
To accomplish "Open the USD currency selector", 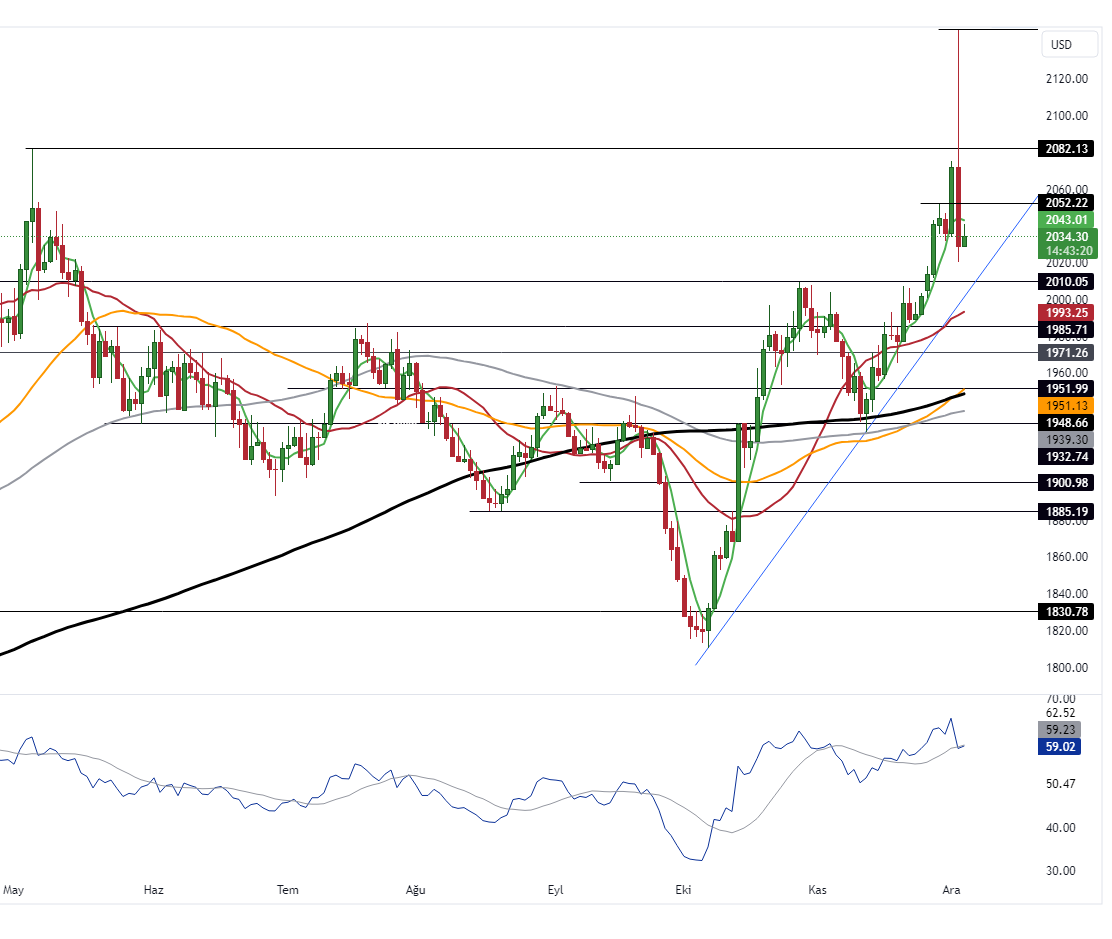I will pyautogui.click(x=1060, y=45).
